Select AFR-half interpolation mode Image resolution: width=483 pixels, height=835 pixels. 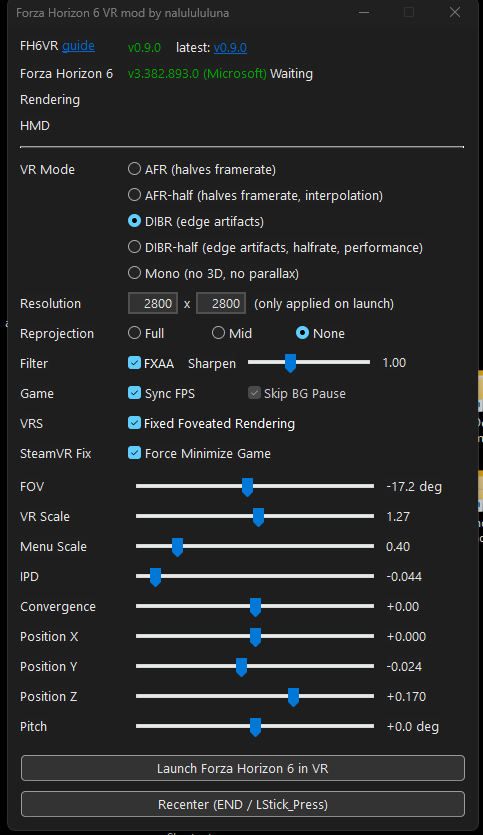(x=134, y=195)
